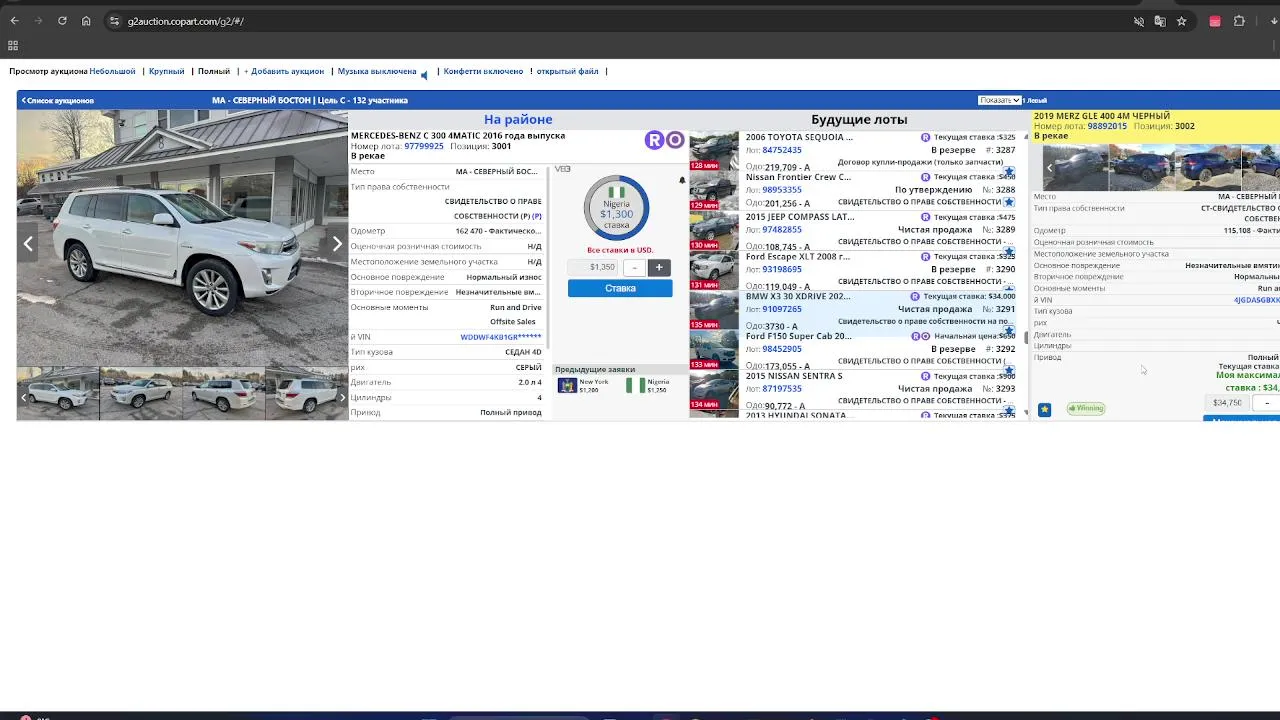Image resolution: width=1280 pixels, height=720 pixels.
Task: Open lot 98892015 Merz GLE link
Action: [1107, 127]
